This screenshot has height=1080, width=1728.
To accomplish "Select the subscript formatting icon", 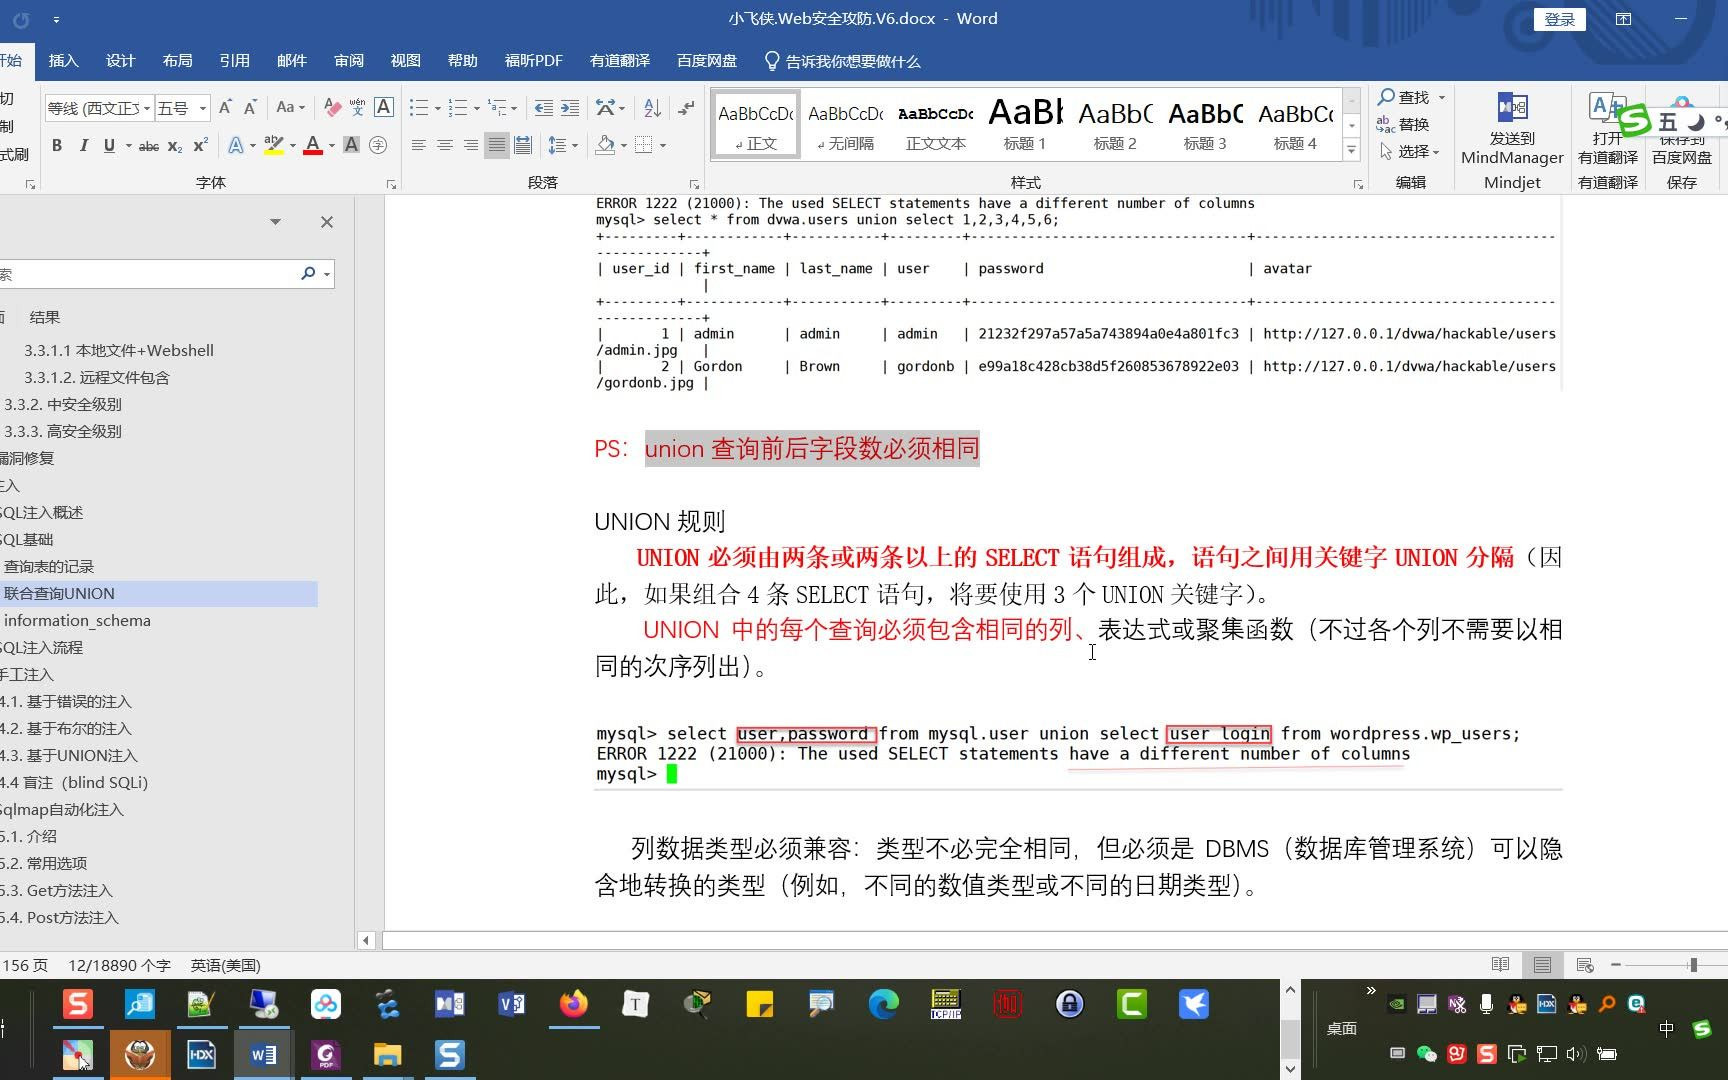I will click(173, 146).
